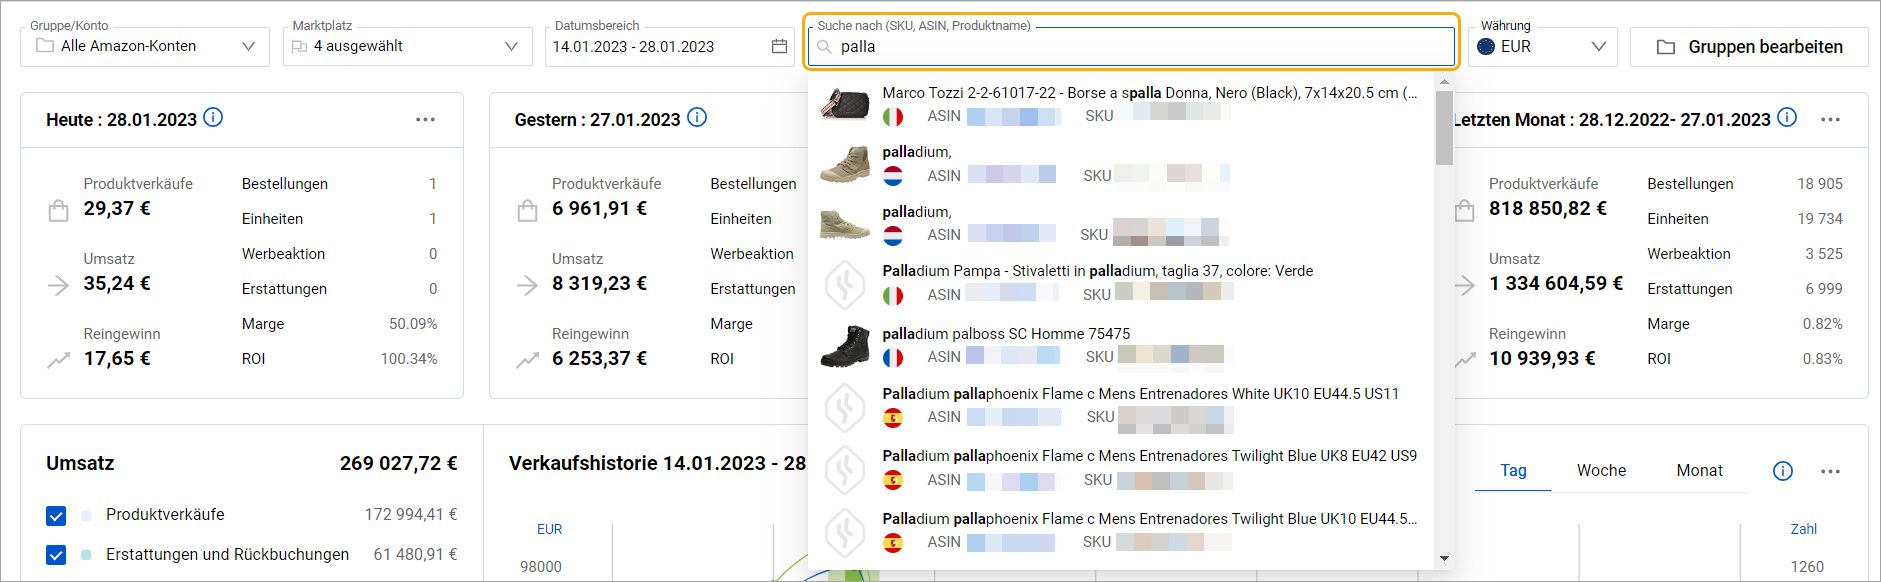Click the Erstattungen und Rückbuchungen teal swatch
The height and width of the screenshot is (582, 1881).
tap(86, 555)
